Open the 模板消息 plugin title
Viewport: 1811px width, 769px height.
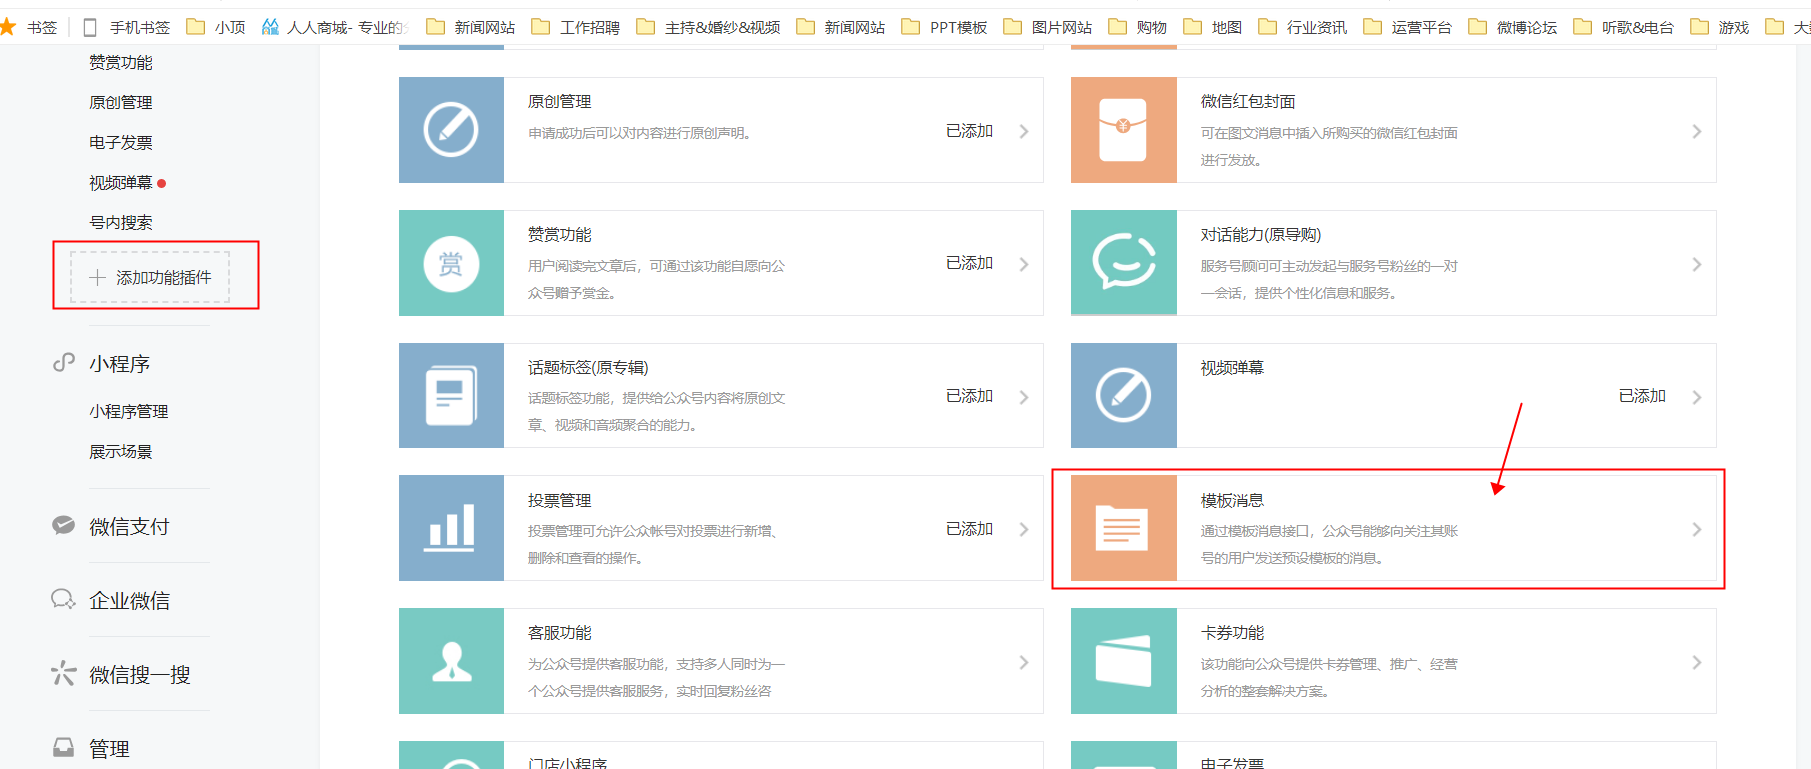pyautogui.click(x=1232, y=500)
